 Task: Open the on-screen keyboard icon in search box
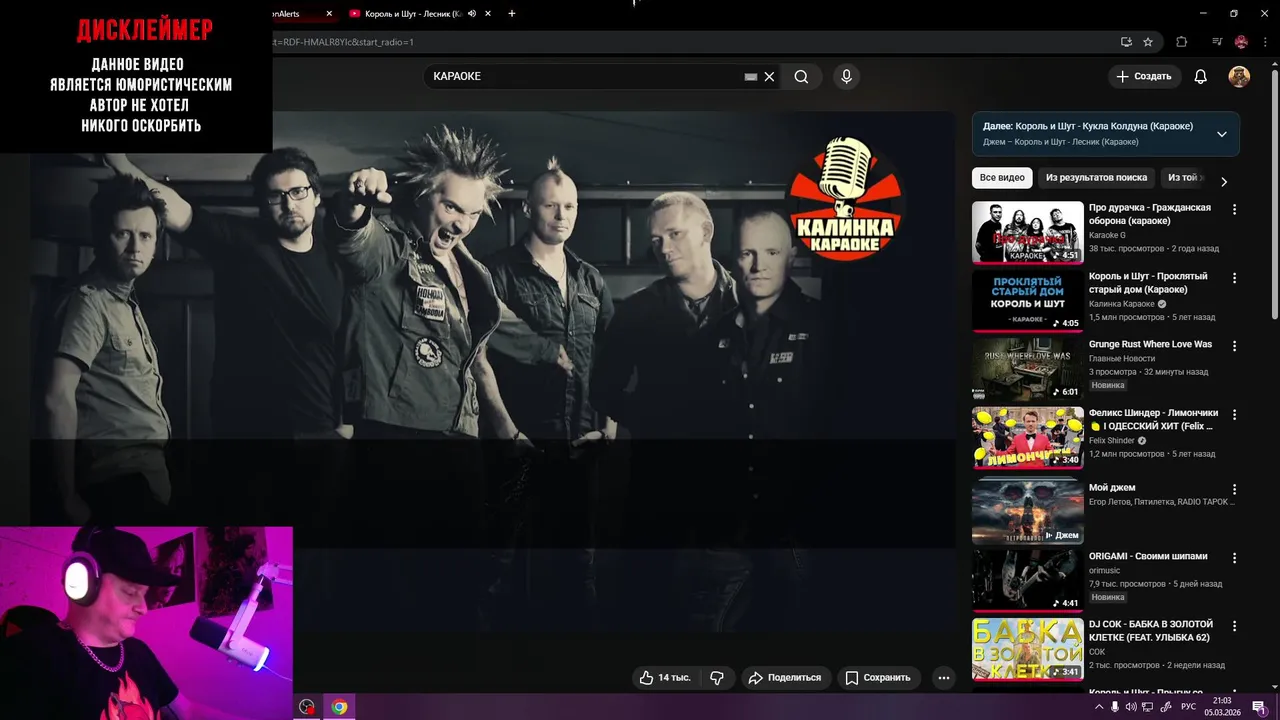point(751,76)
